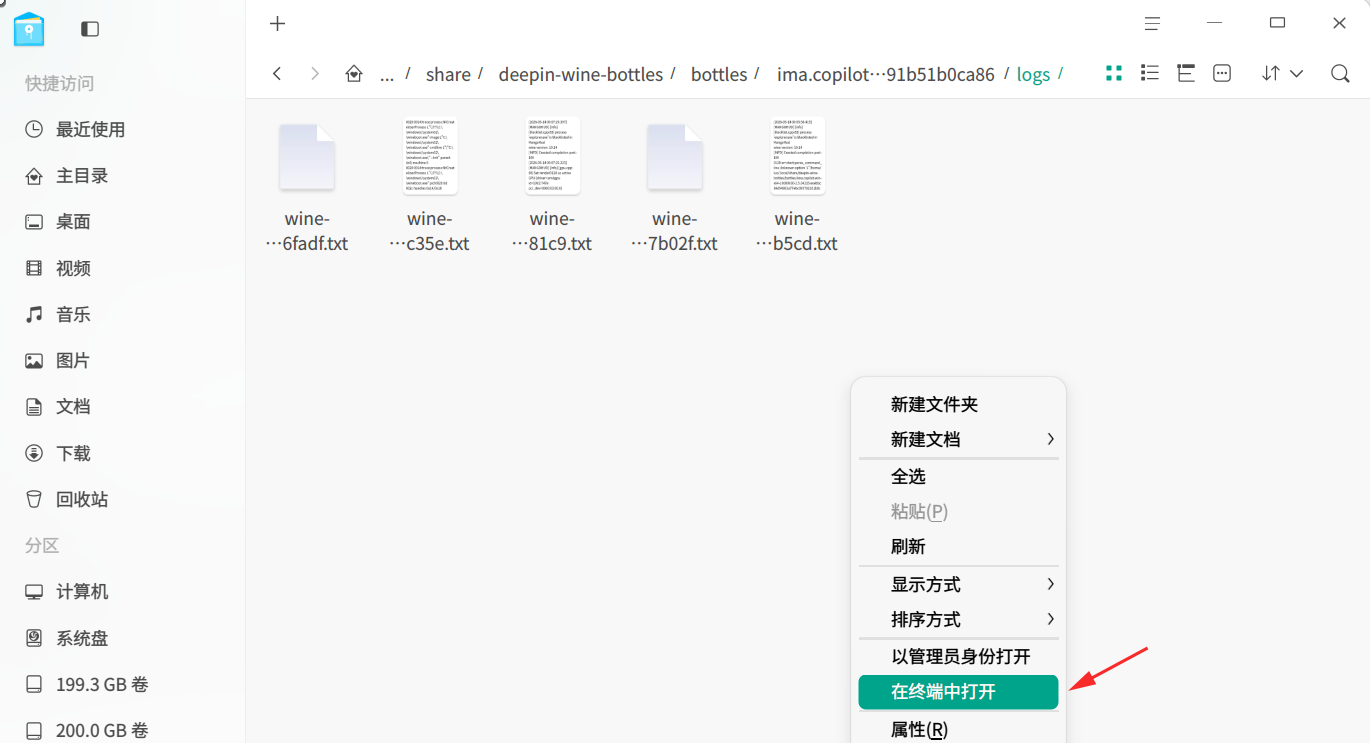Viewport: 1370px width, 743px height.
Task: Choose 新建文件夹 from the context menu
Action: [x=958, y=404]
